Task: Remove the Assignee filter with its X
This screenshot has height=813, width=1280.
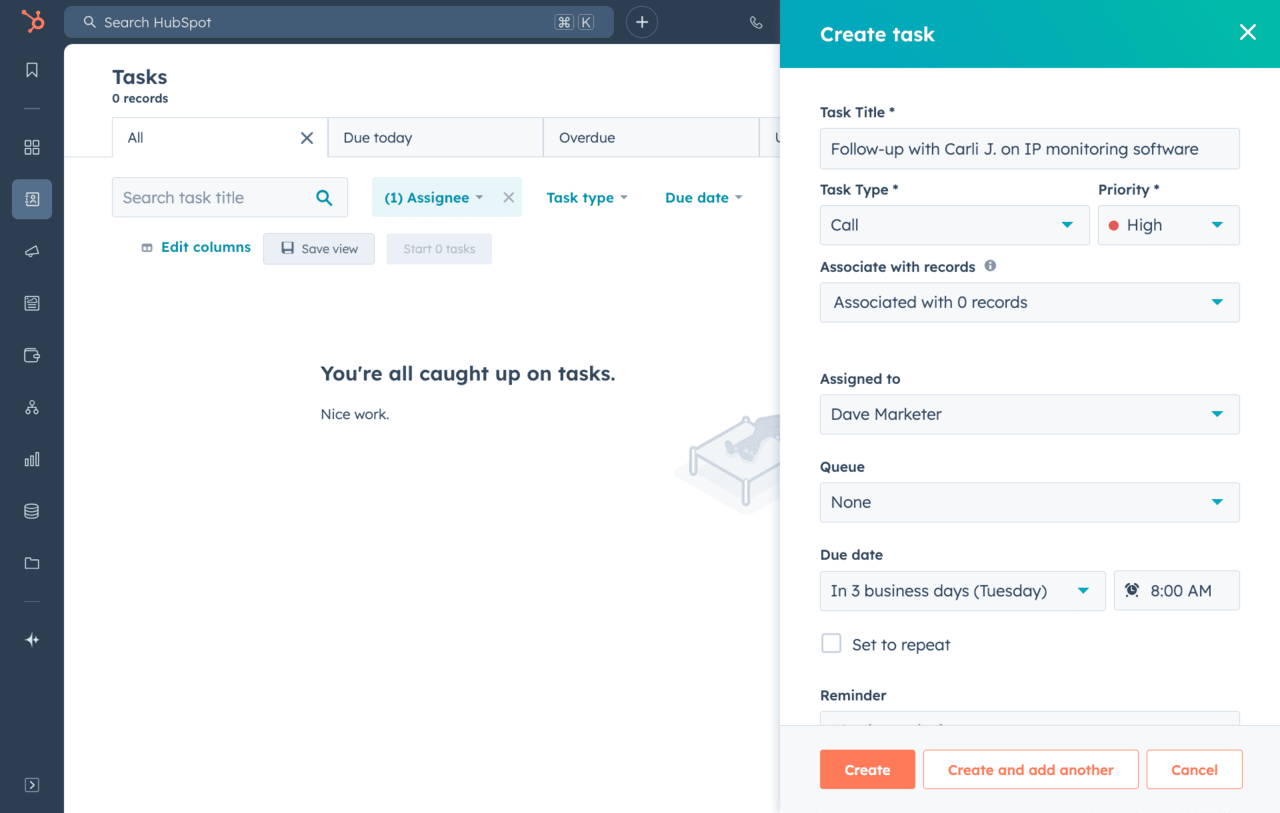Action: click(509, 198)
